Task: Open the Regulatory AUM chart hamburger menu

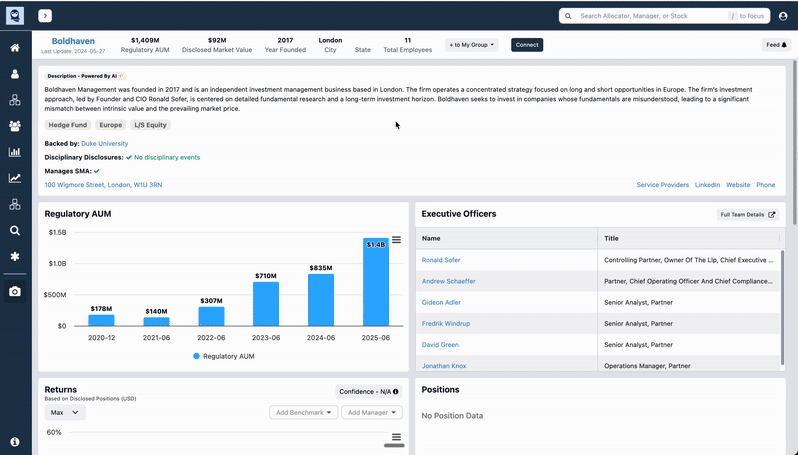Action: click(396, 240)
